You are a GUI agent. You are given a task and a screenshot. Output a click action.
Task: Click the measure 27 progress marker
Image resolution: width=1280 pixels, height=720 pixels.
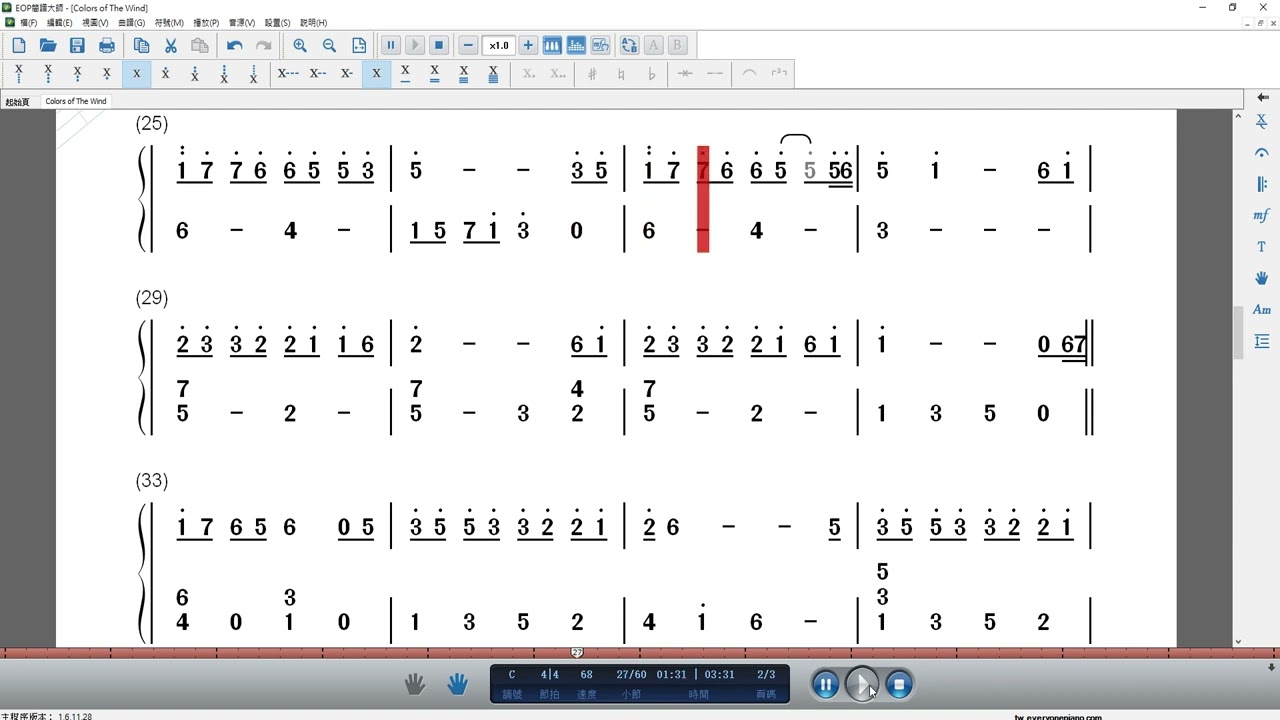(x=577, y=653)
